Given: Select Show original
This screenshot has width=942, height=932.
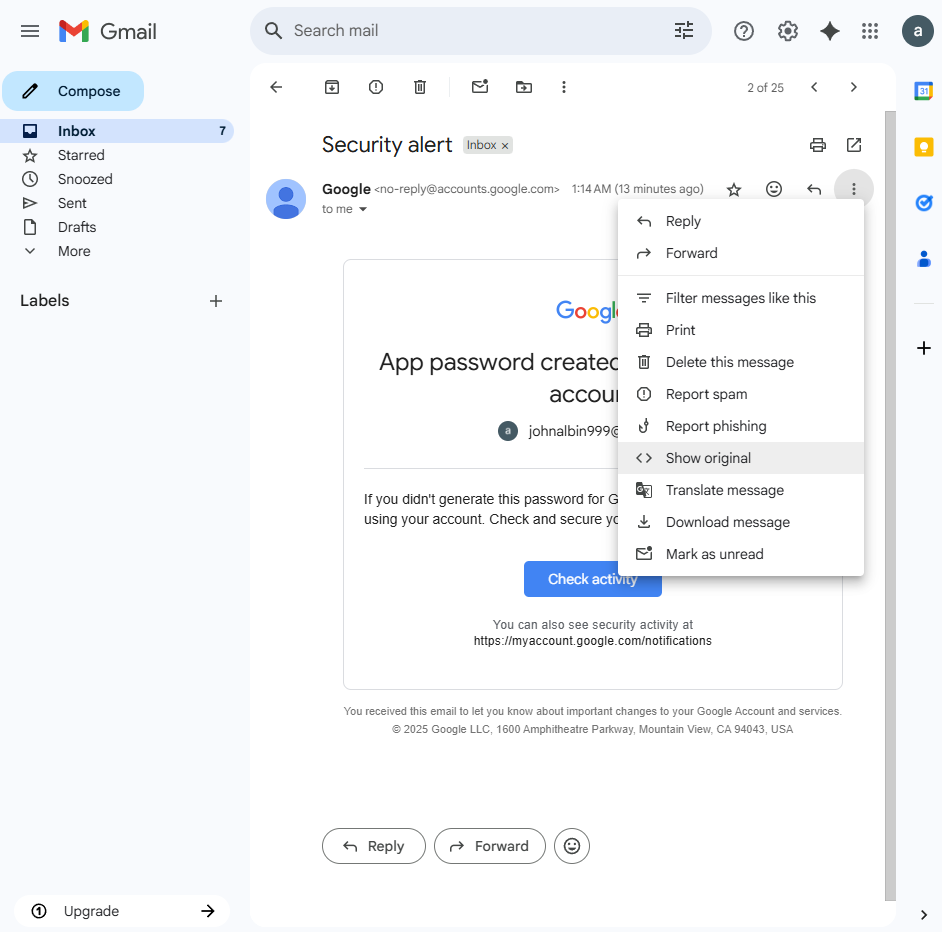Looking at the screenshot, I should click(741, 458).
